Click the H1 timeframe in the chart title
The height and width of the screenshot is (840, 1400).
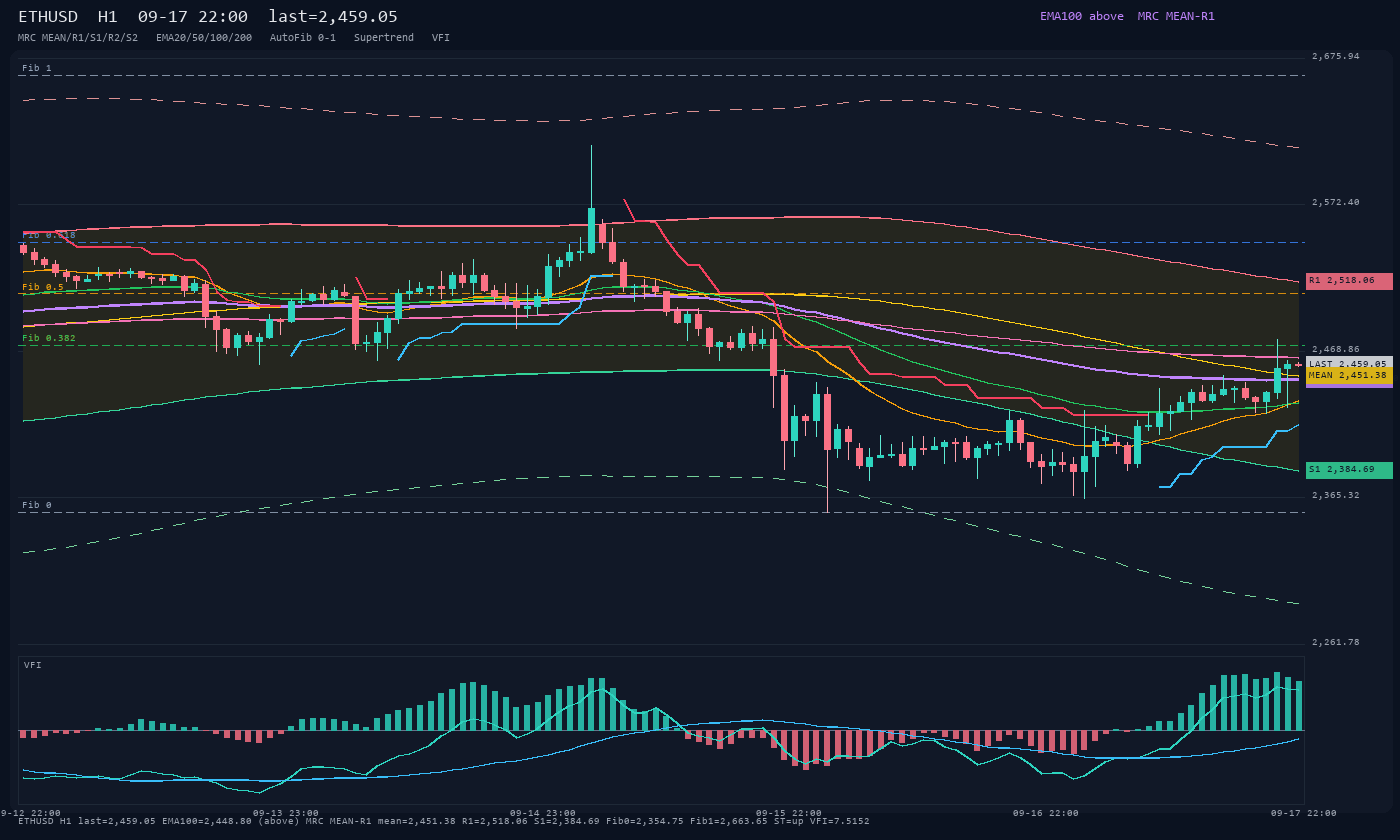pos(108,16)
